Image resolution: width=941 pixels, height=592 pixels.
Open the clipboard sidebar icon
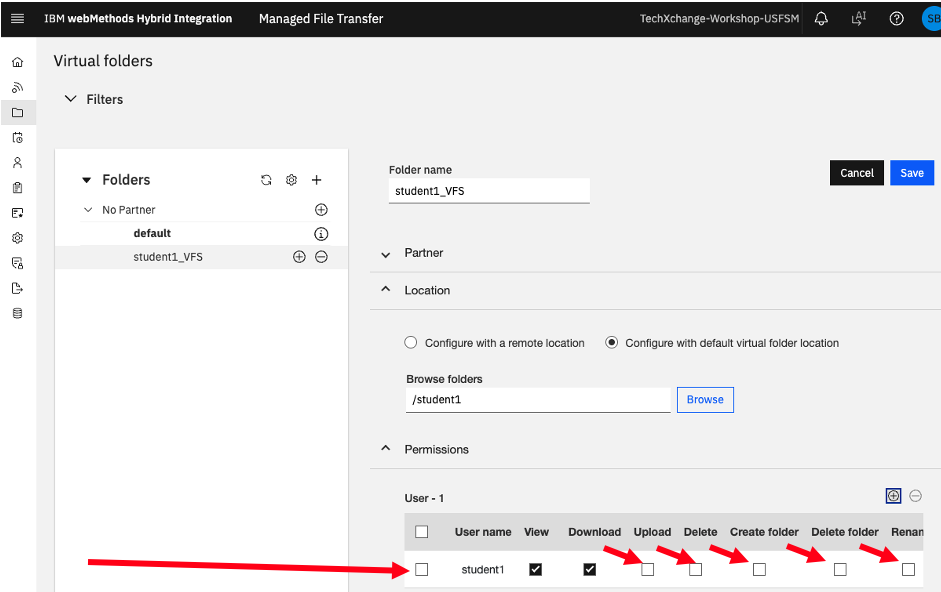(17, 188)
